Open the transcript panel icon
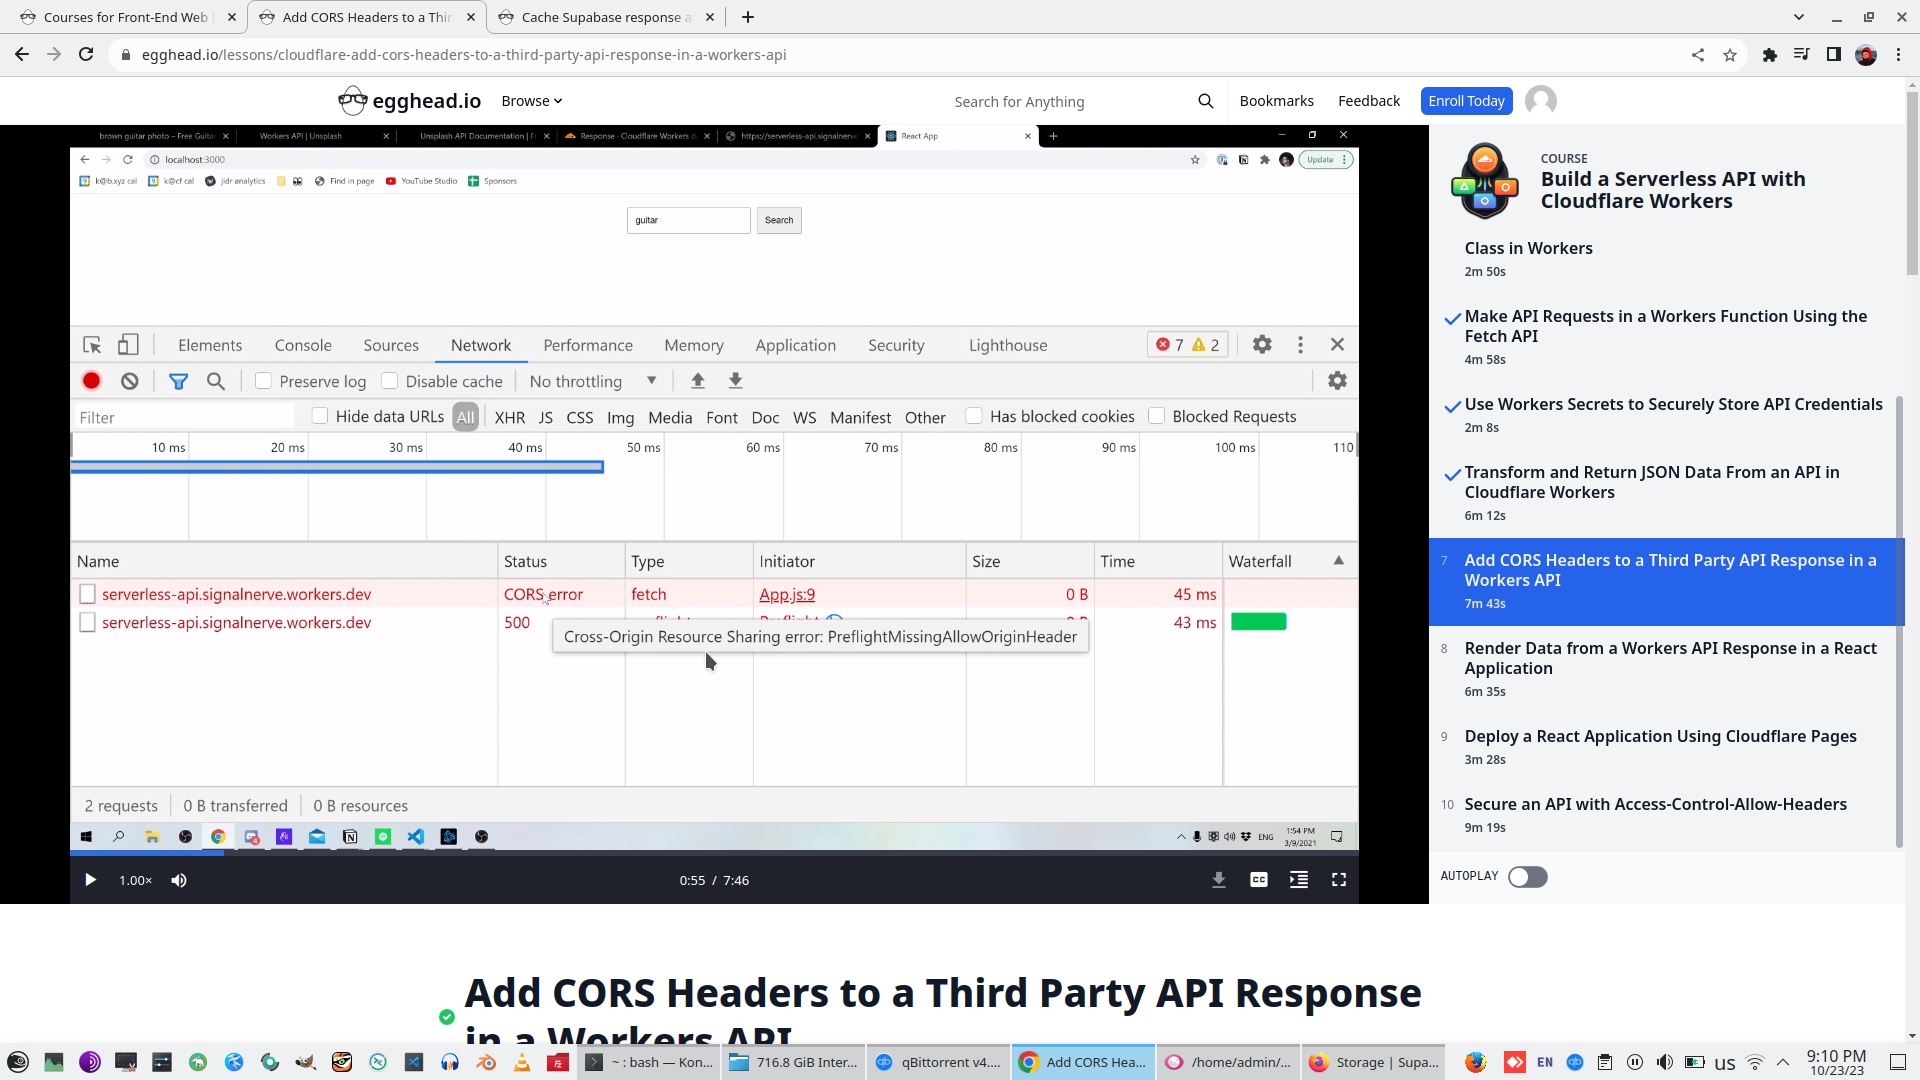Screen dimensions: 1920x1080 (x=1298, y=880)
